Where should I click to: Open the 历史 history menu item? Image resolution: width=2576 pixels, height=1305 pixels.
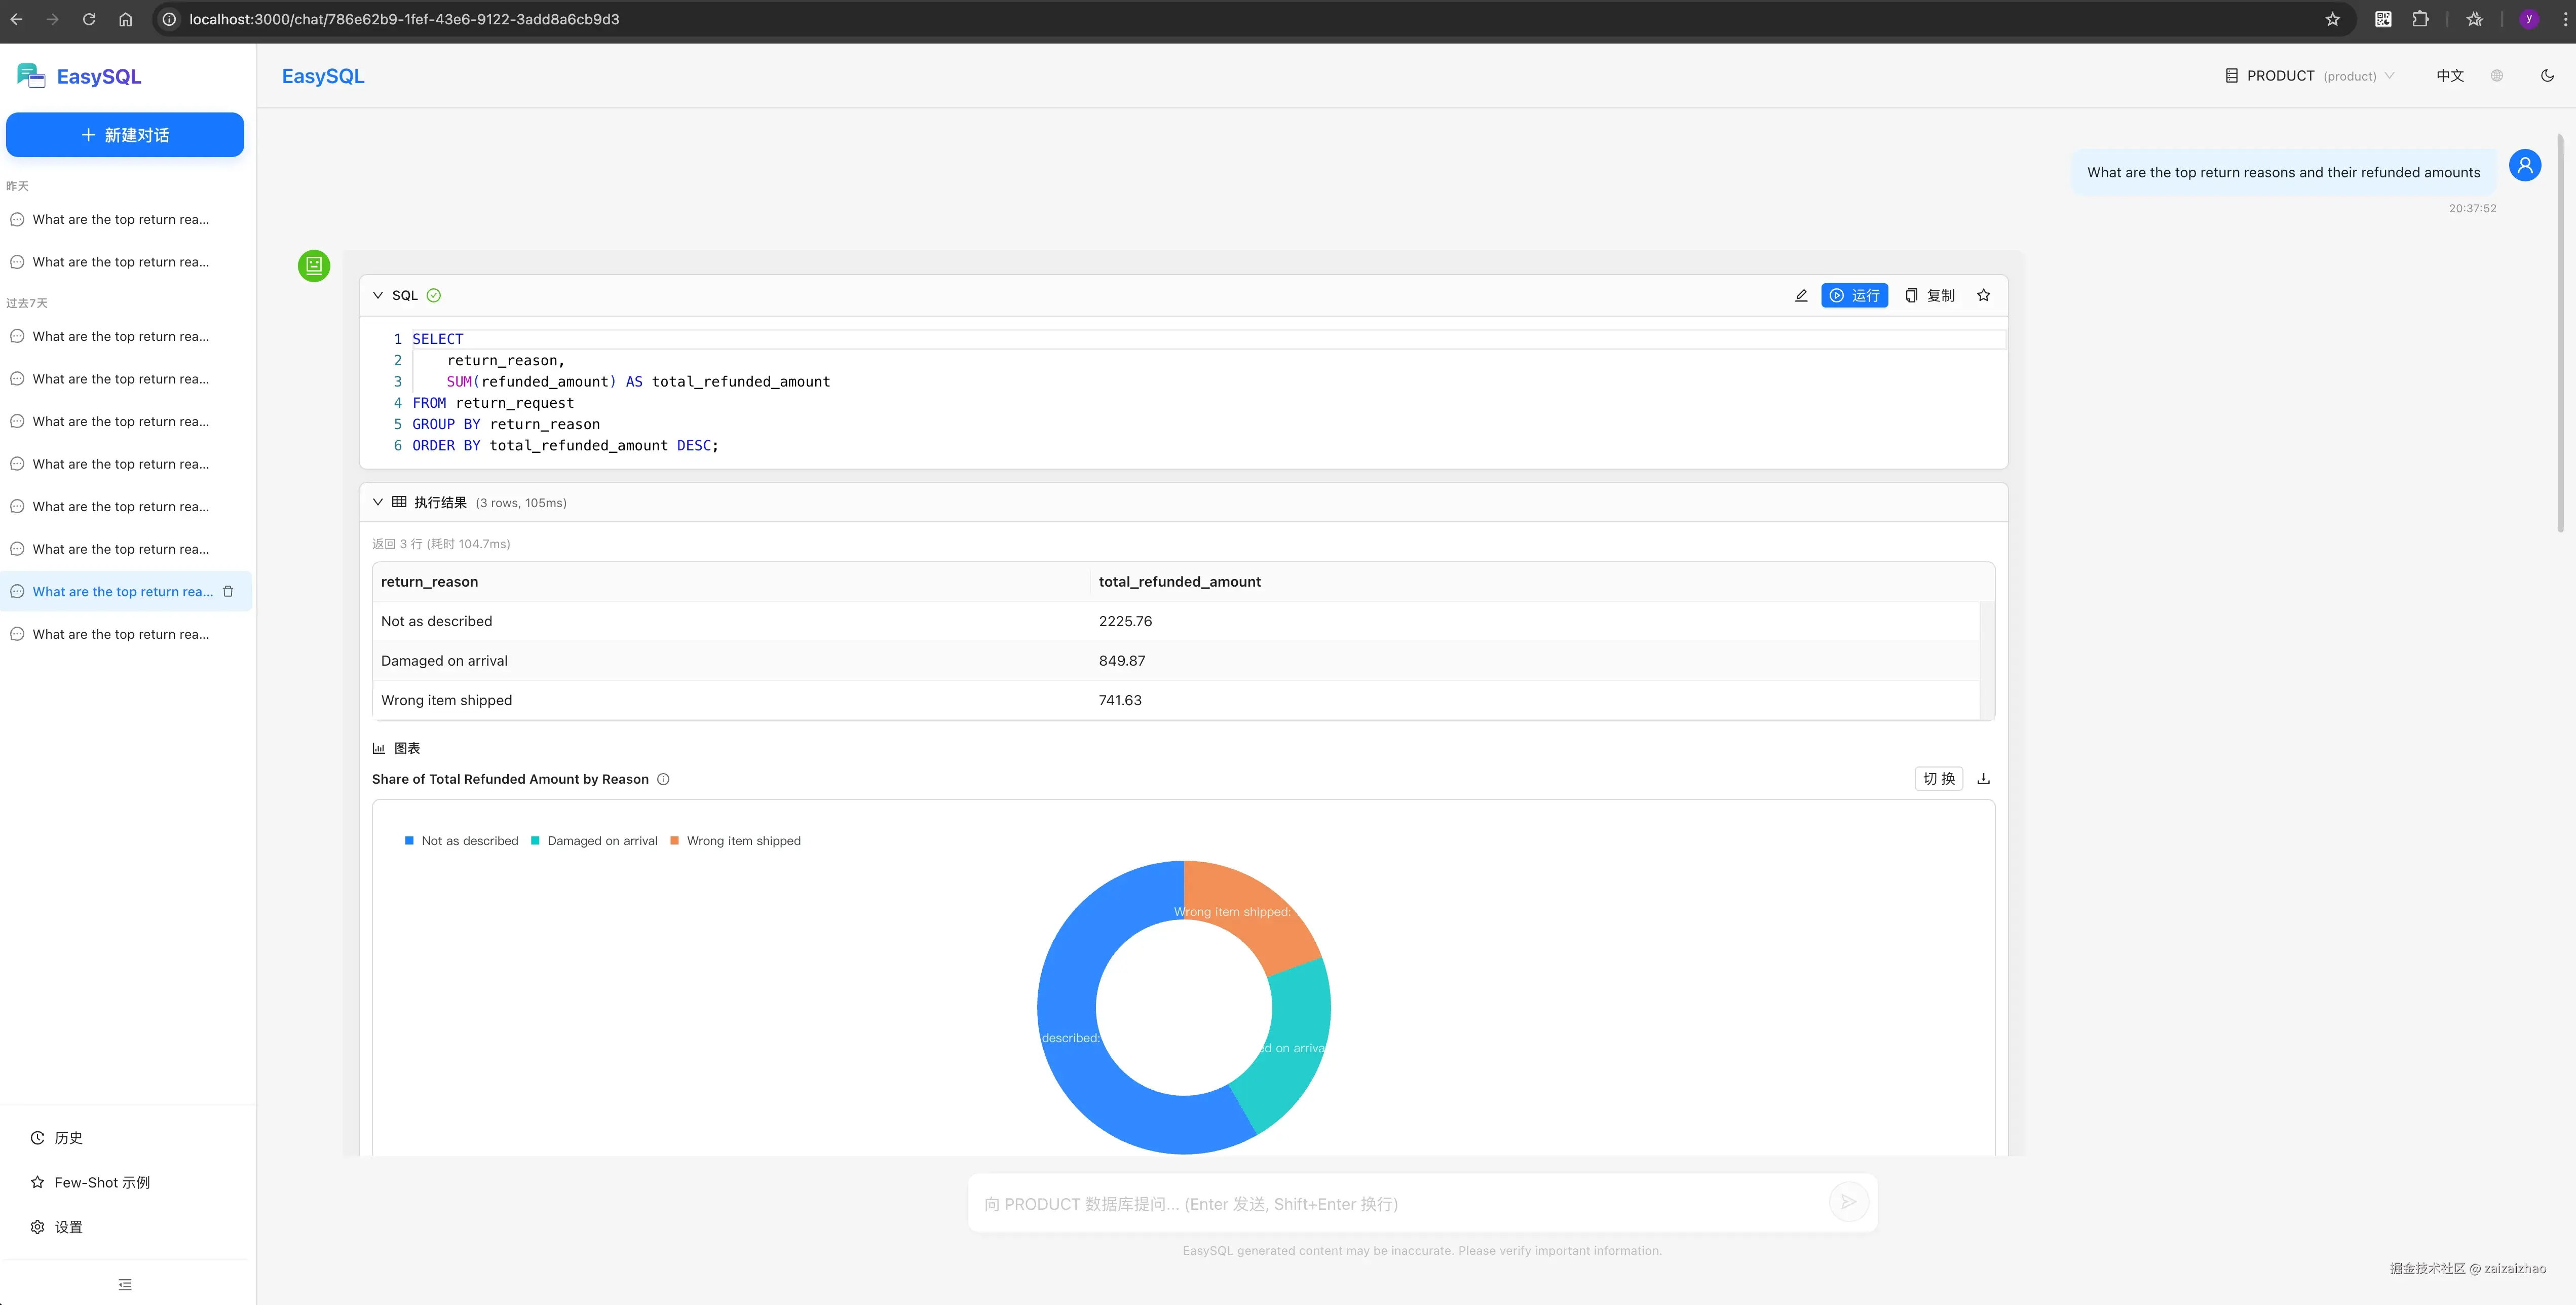click(x=68, y=1138)
